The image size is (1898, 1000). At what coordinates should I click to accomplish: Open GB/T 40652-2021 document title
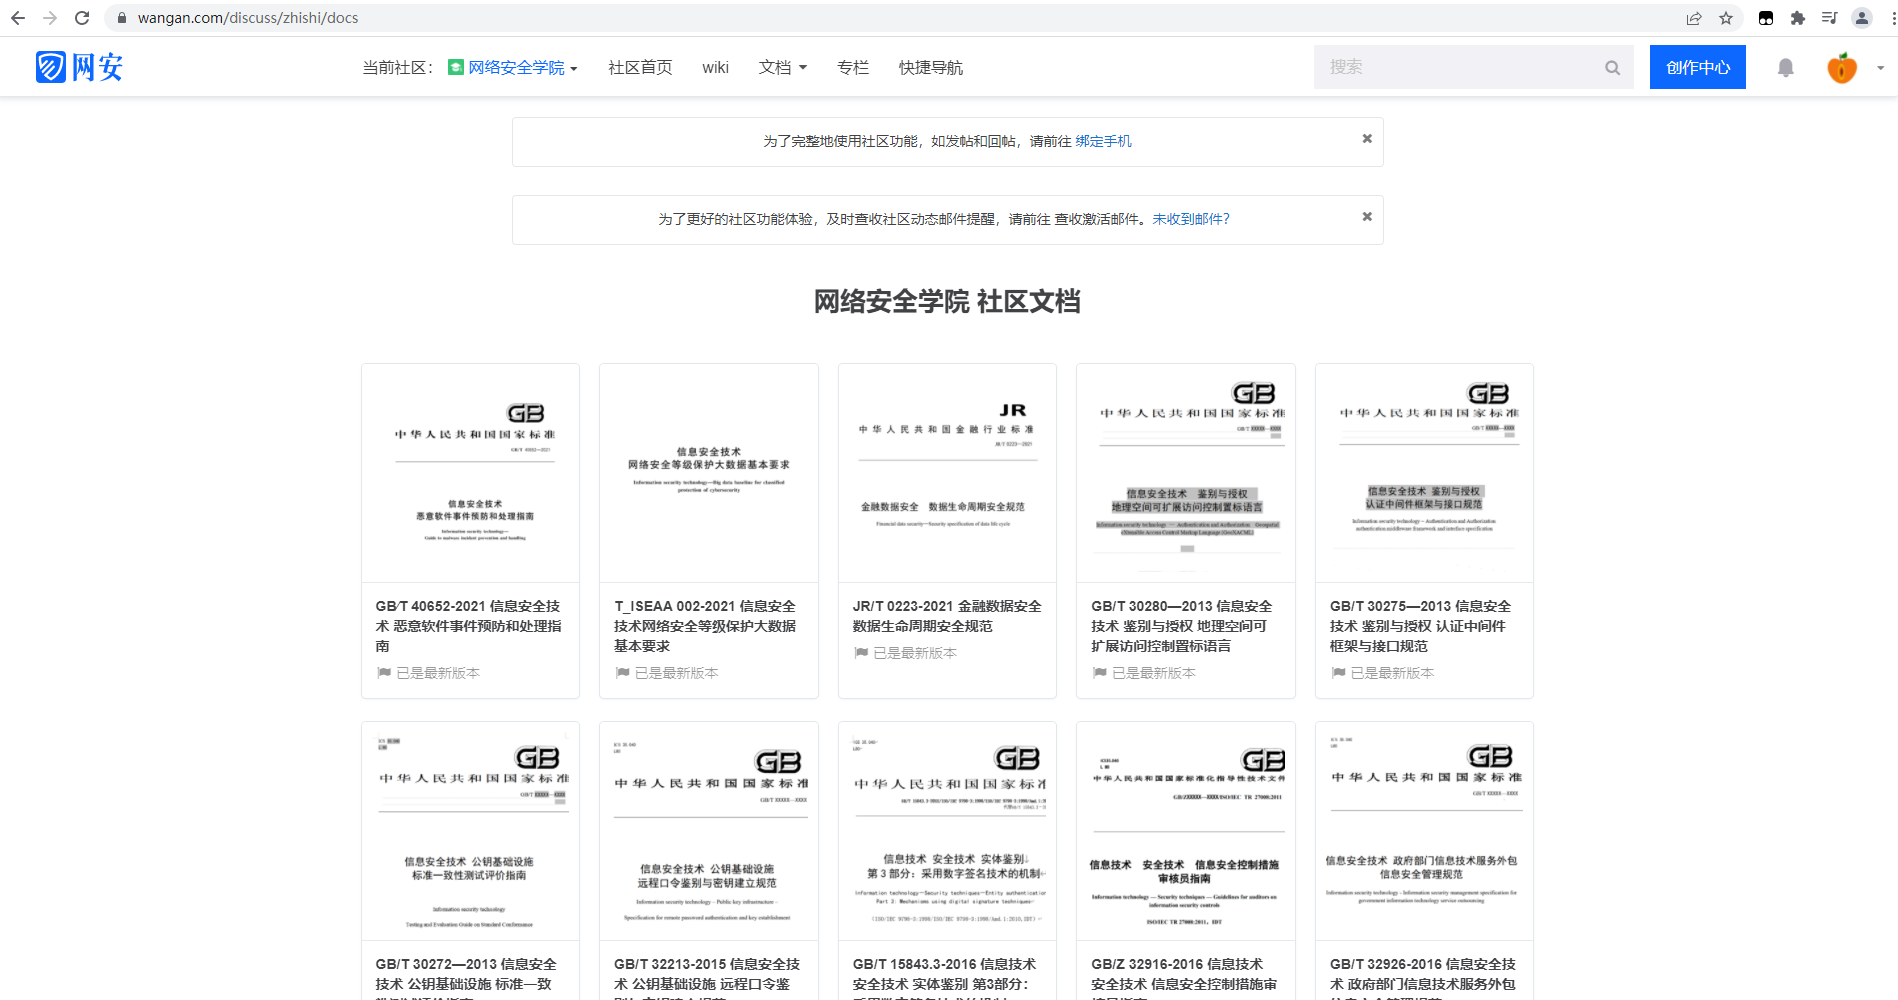[x=469, y=626]
